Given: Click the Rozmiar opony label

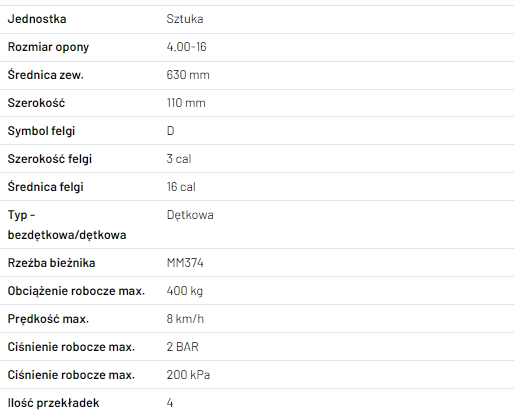Looking at the screenshot, I should [48, 47].
